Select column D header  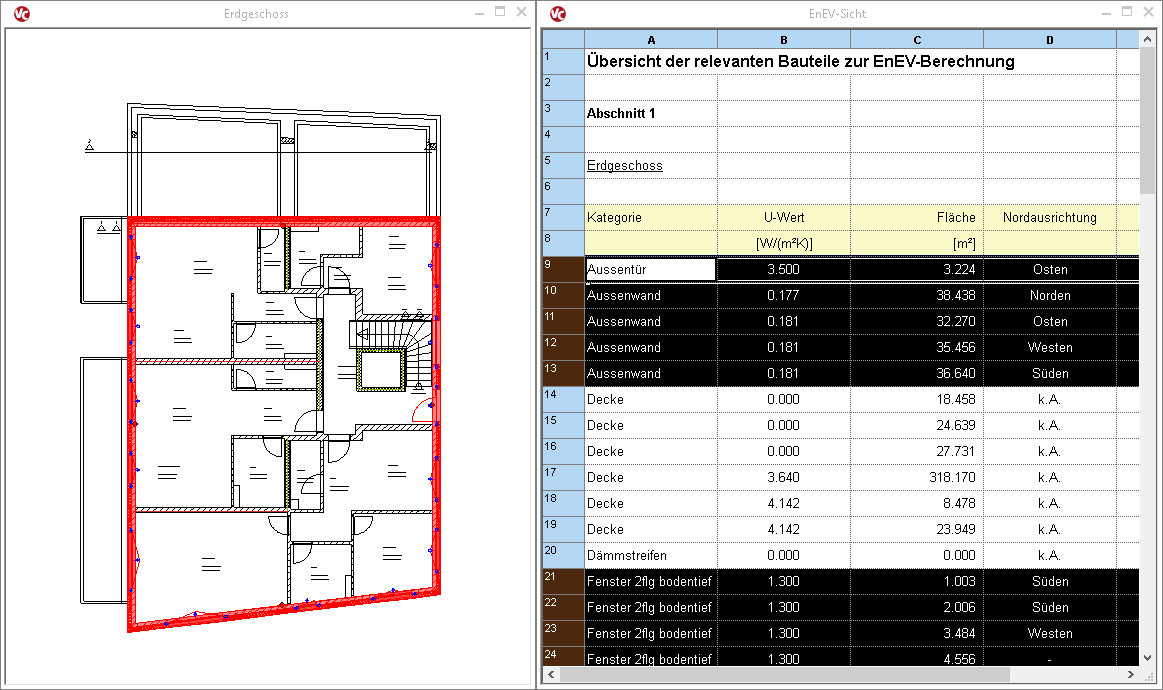tap(1050, 39)
